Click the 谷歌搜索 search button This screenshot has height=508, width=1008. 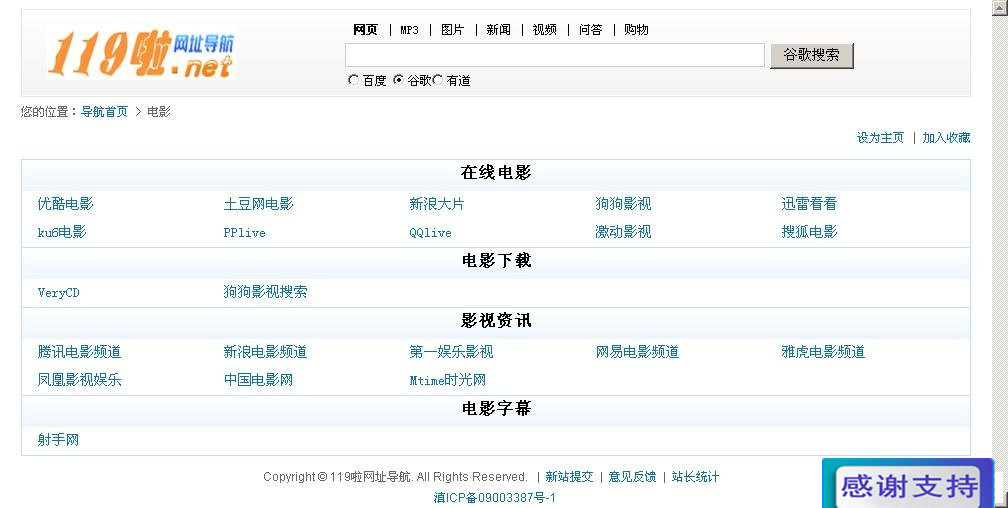click(812, 55)
